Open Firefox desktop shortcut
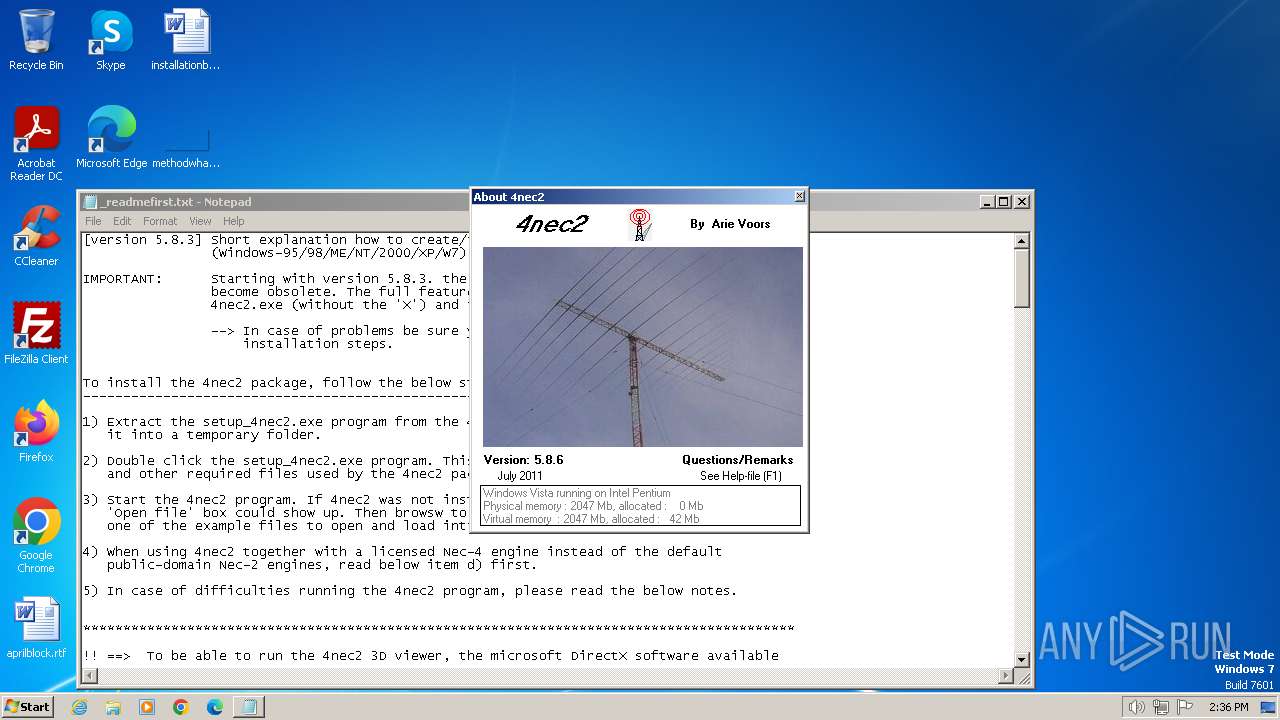The width and height of the screenshot is (1280, 720). pyautogui.click(x=36, y=432)
